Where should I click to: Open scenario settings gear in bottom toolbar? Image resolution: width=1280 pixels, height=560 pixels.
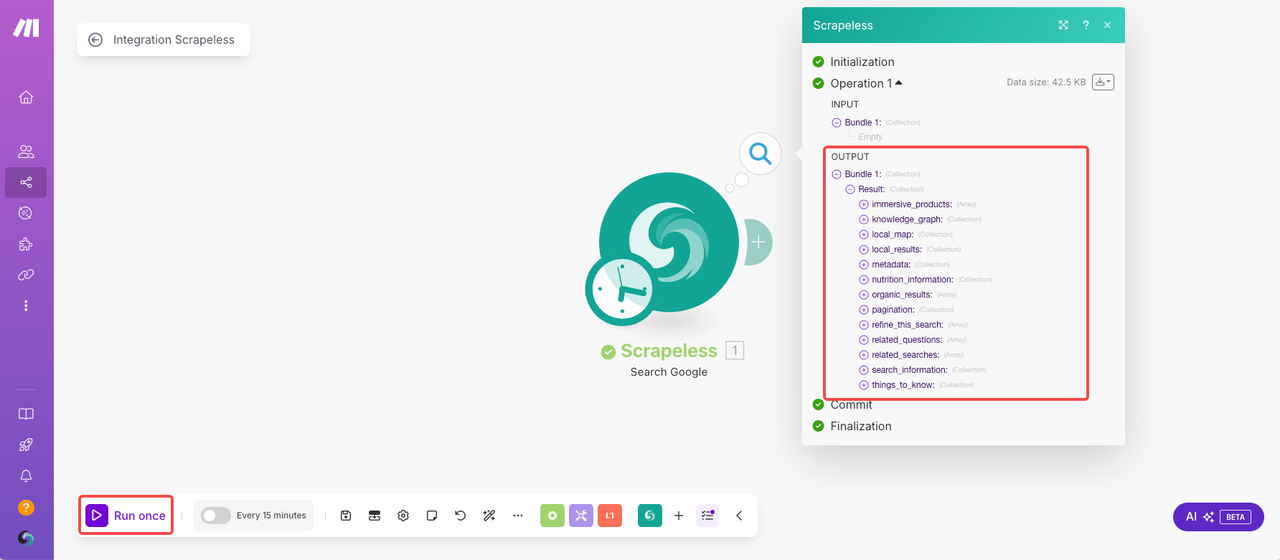403,515
